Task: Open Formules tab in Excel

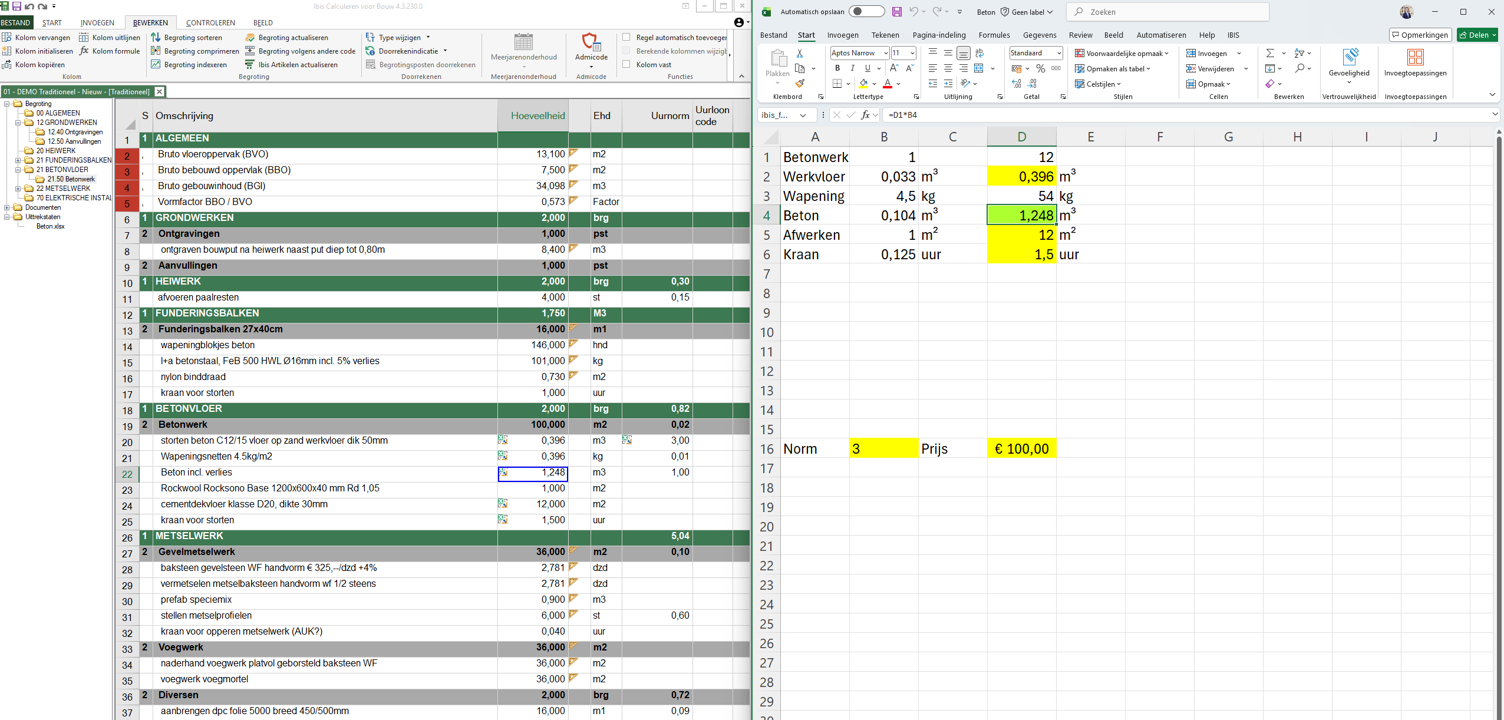Action: [x=994, y=35]
